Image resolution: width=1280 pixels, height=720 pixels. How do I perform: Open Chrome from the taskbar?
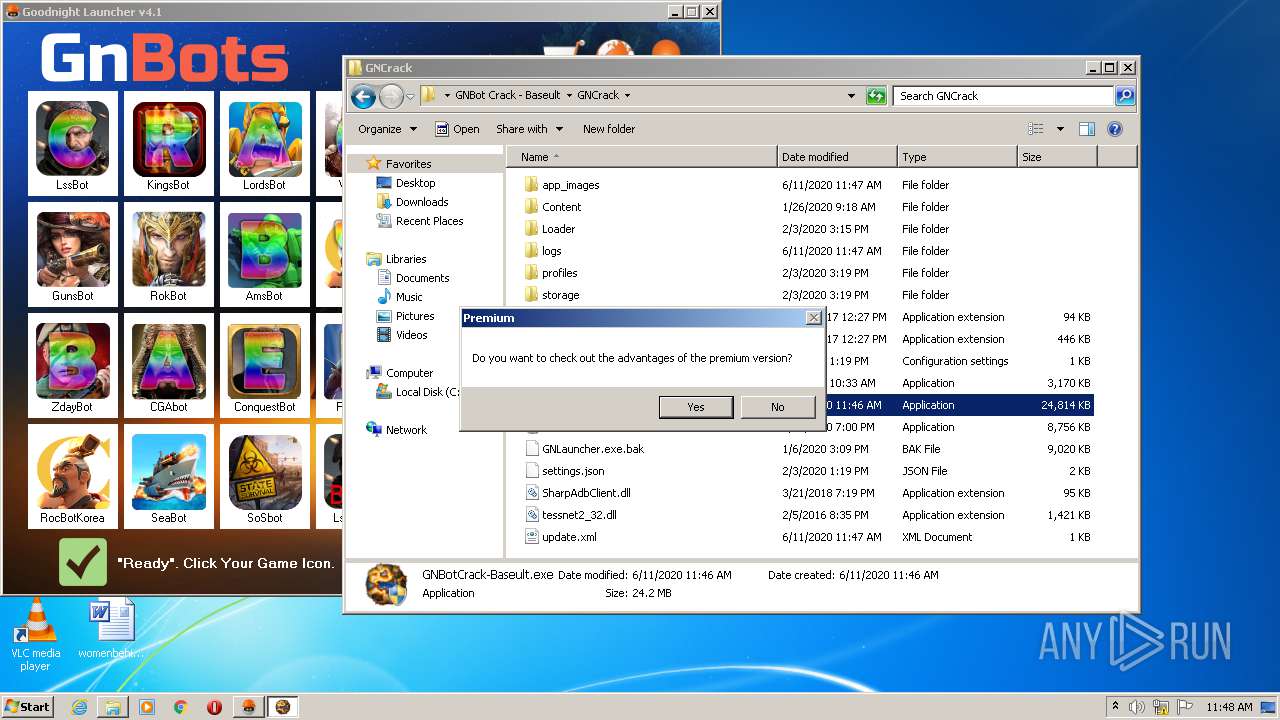click(180, 707)
